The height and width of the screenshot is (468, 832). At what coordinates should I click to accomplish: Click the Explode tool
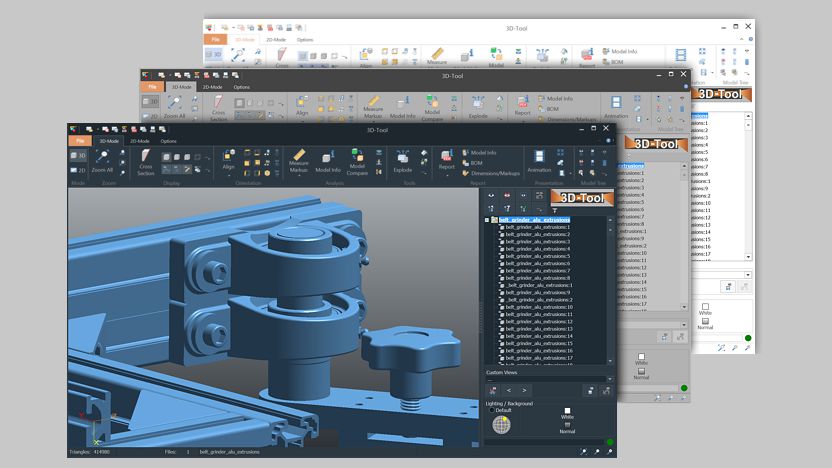403,160
